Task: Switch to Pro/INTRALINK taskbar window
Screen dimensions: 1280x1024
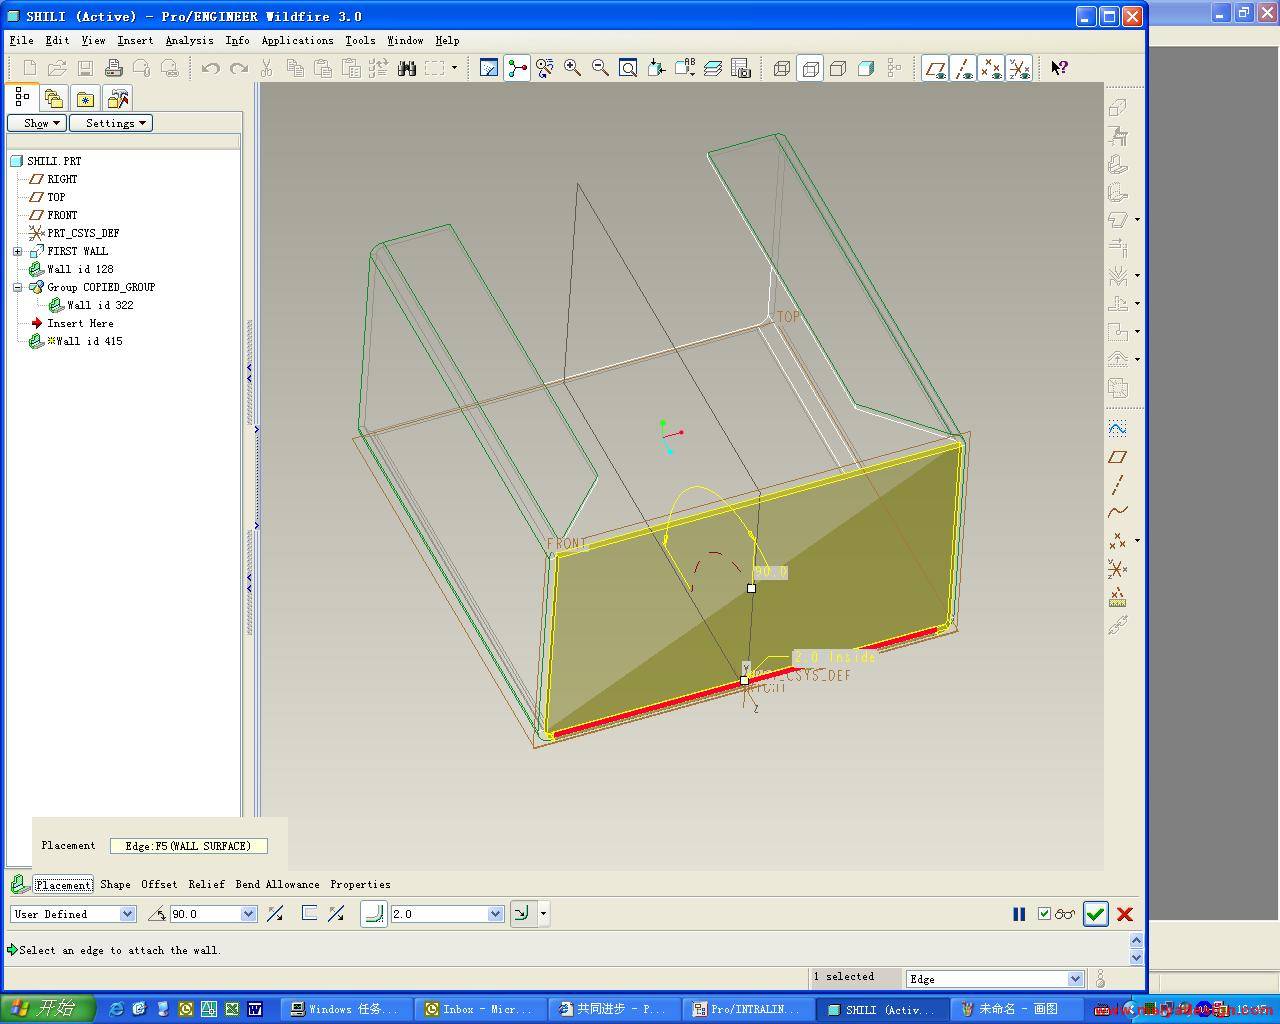Action: click(x=749, y=1009)
